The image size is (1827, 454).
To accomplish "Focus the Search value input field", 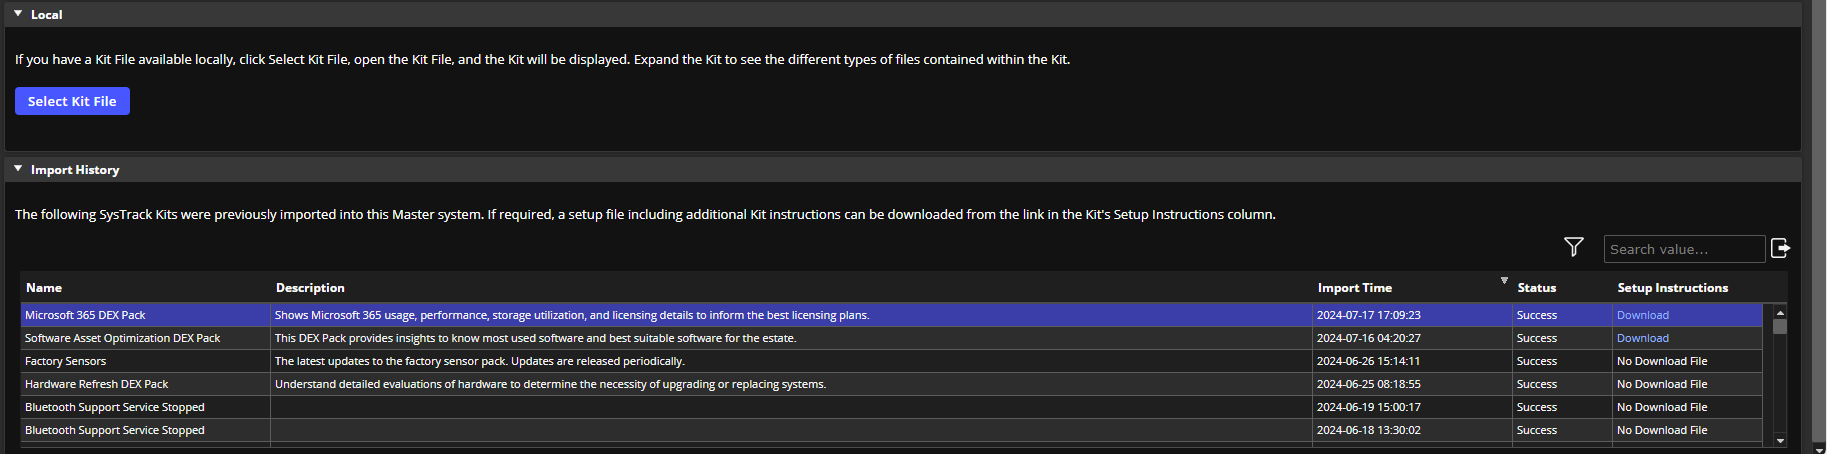I will coord(1683,249).
